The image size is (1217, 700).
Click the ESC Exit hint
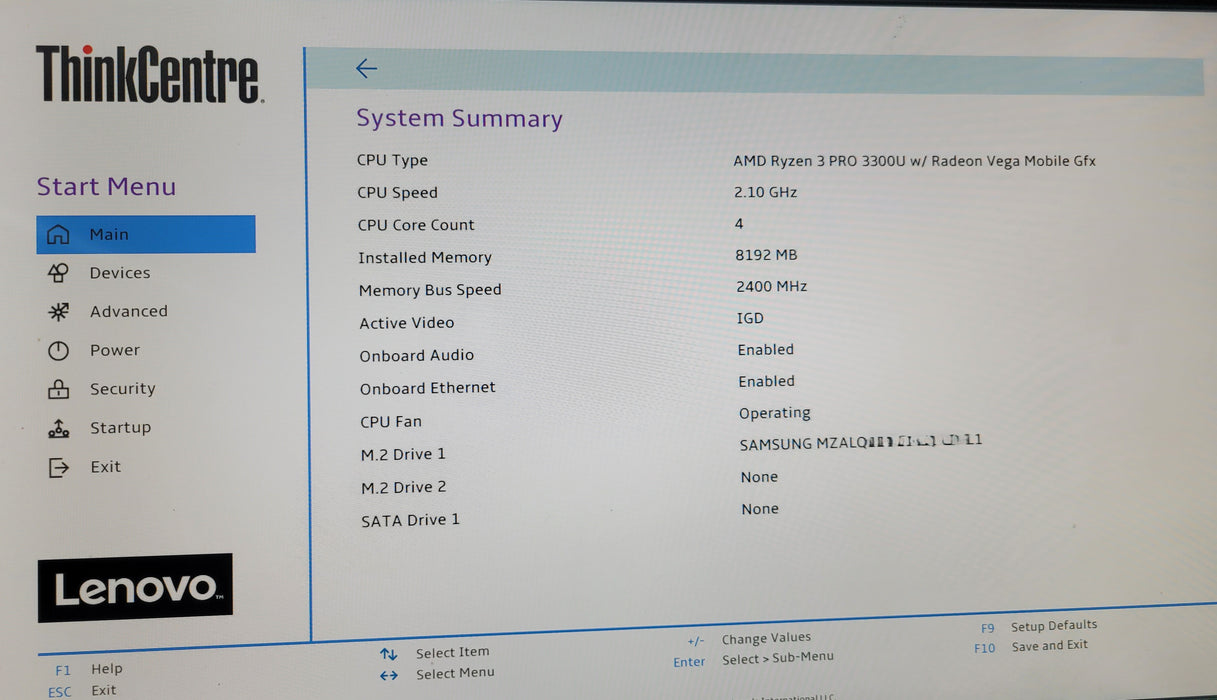(x=82, y=691)
